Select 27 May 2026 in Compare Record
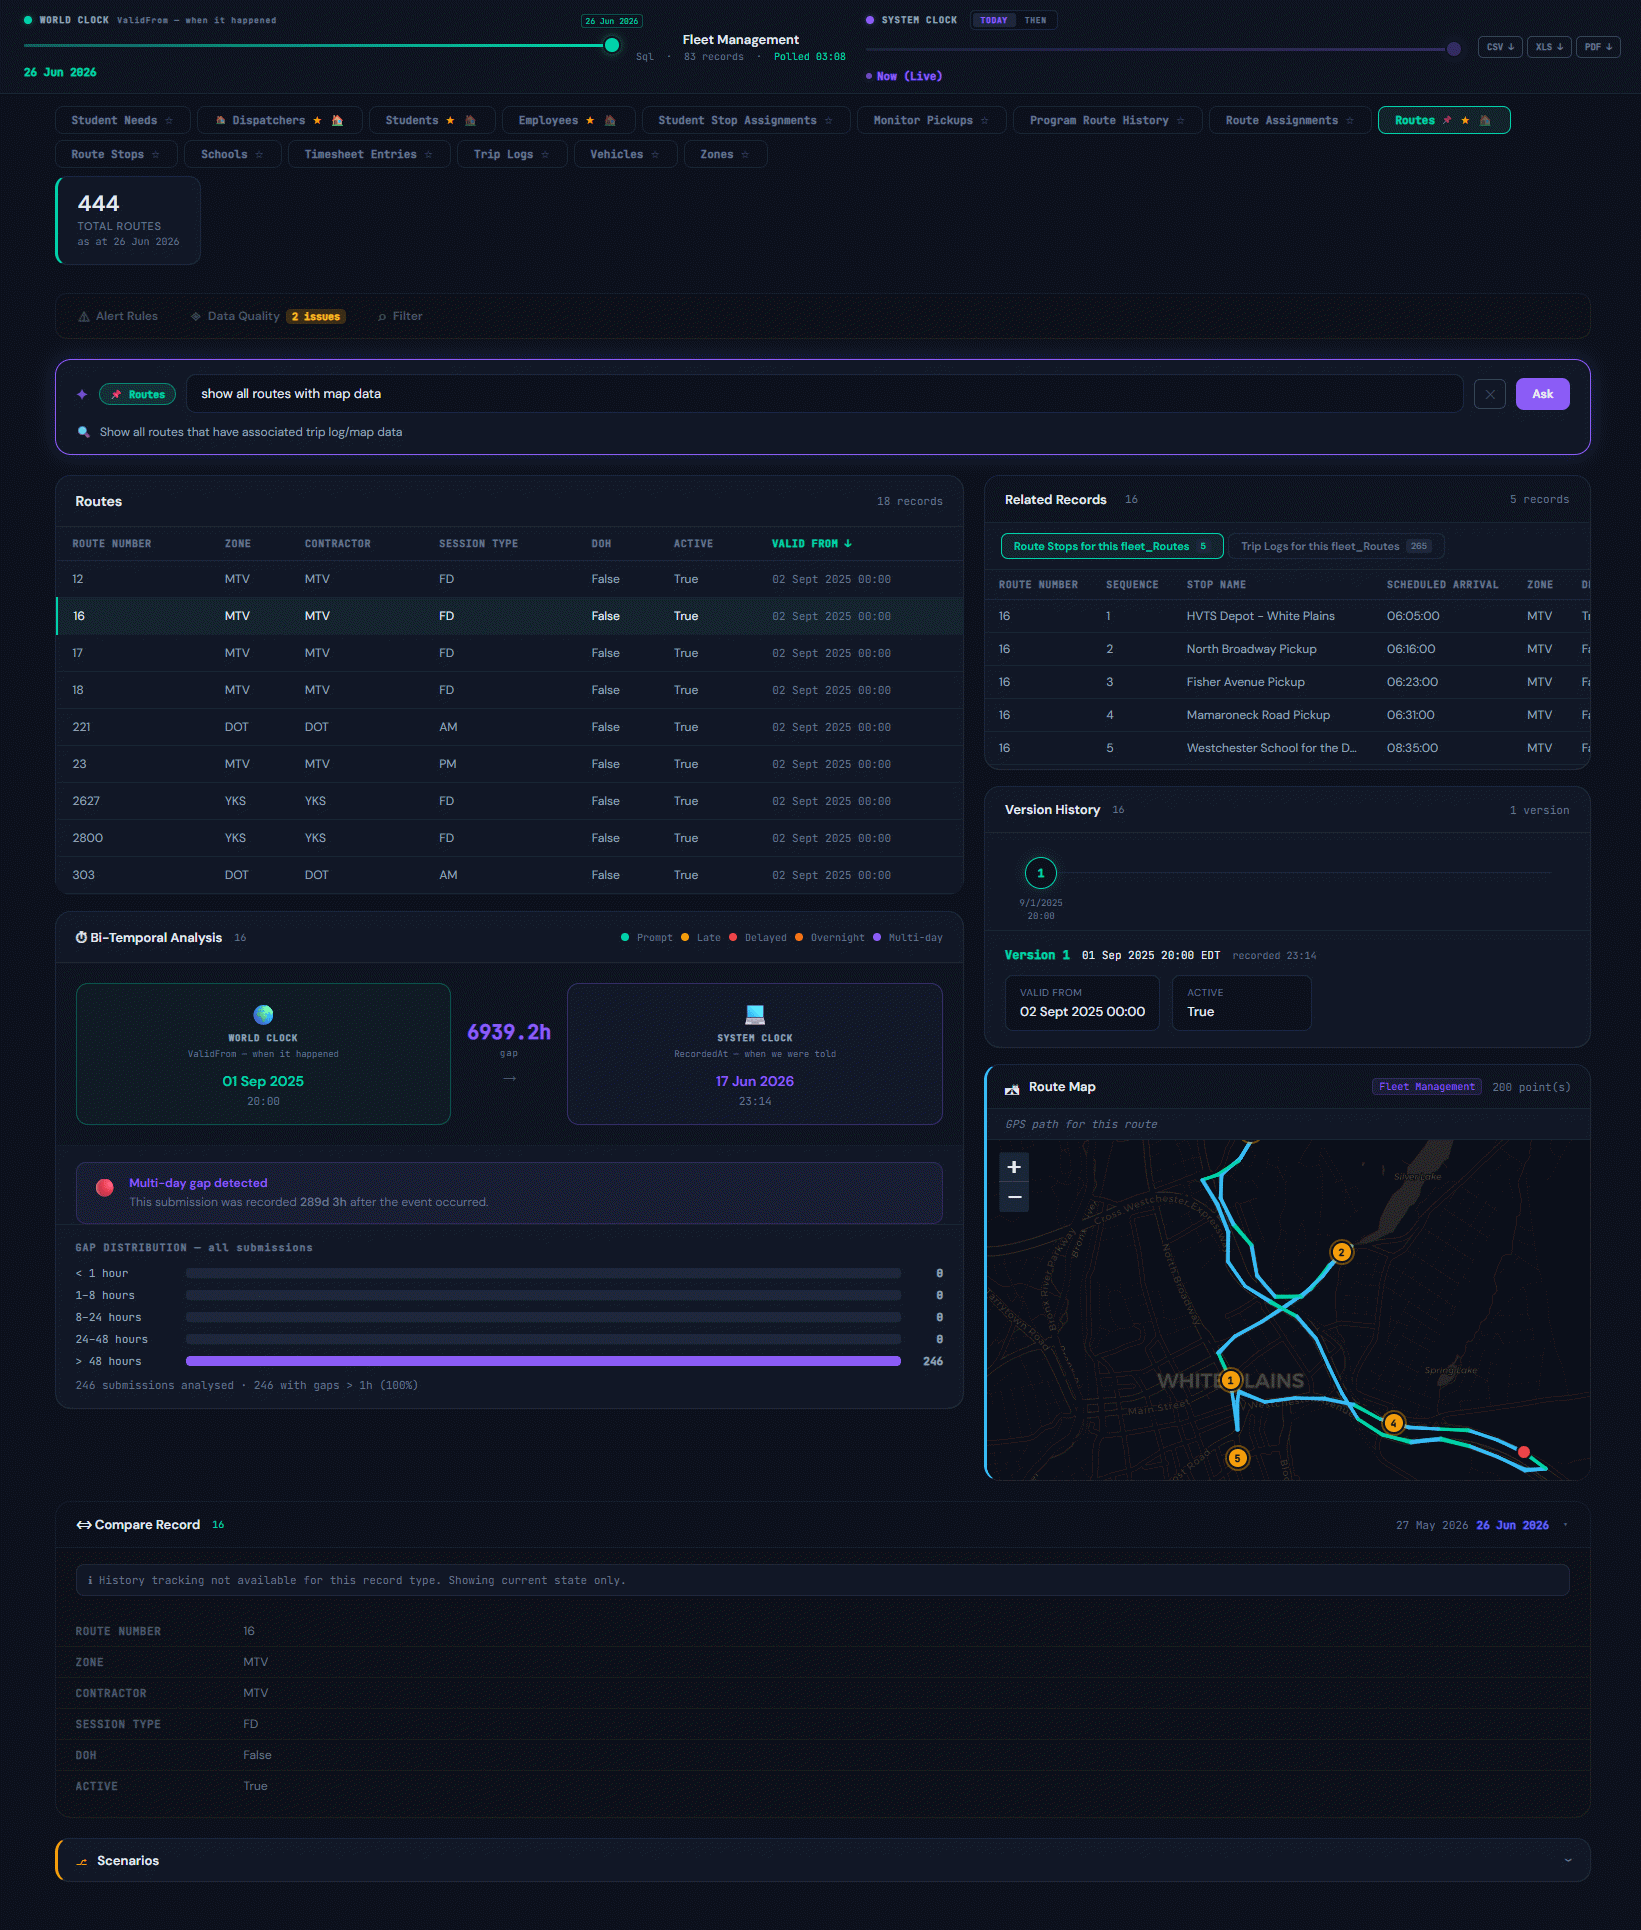The width and height of the screenshot is (1641, 1930). click(1432, 1526)
